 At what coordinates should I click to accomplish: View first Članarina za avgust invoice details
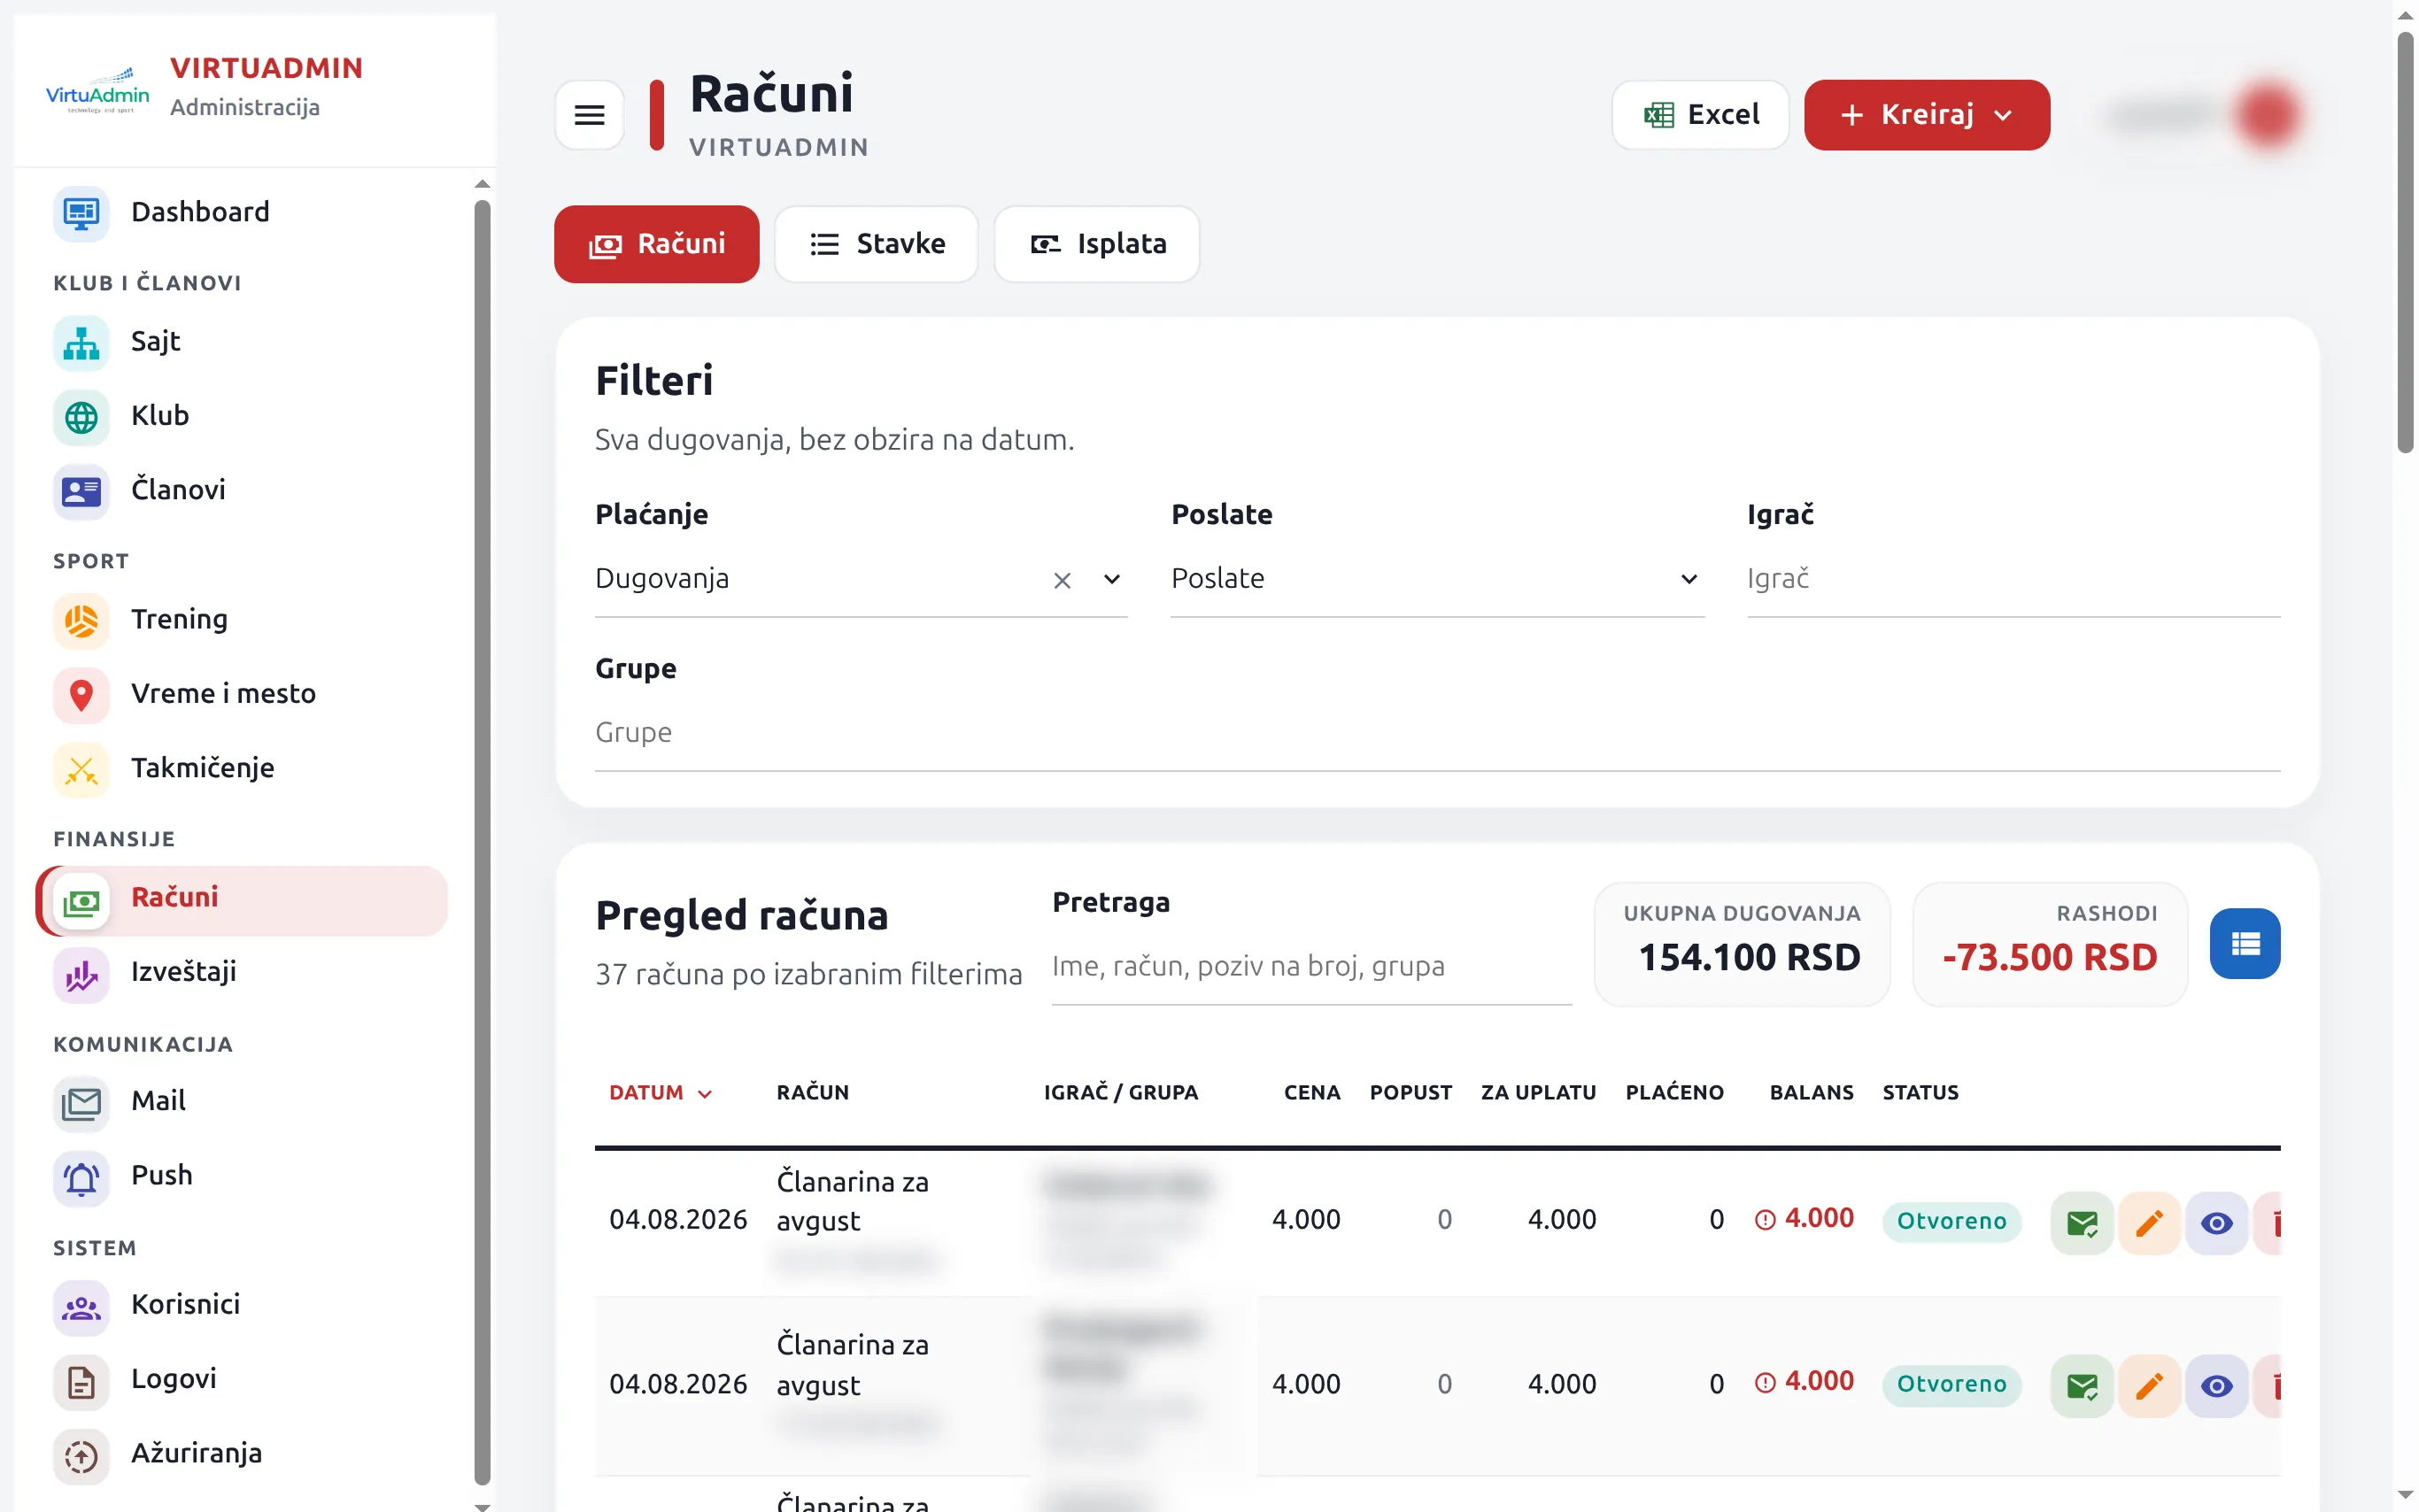click(x=2216, y=1222)
